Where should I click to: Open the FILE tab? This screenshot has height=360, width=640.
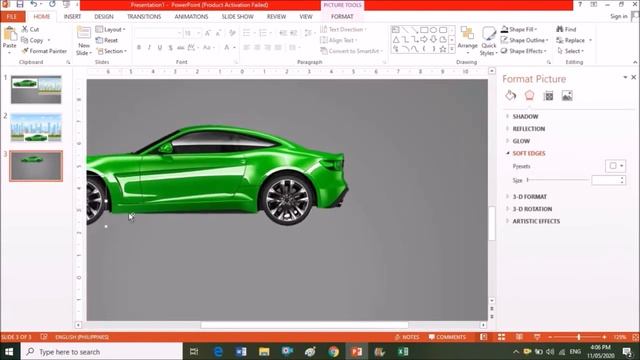(x=12, y=16)
